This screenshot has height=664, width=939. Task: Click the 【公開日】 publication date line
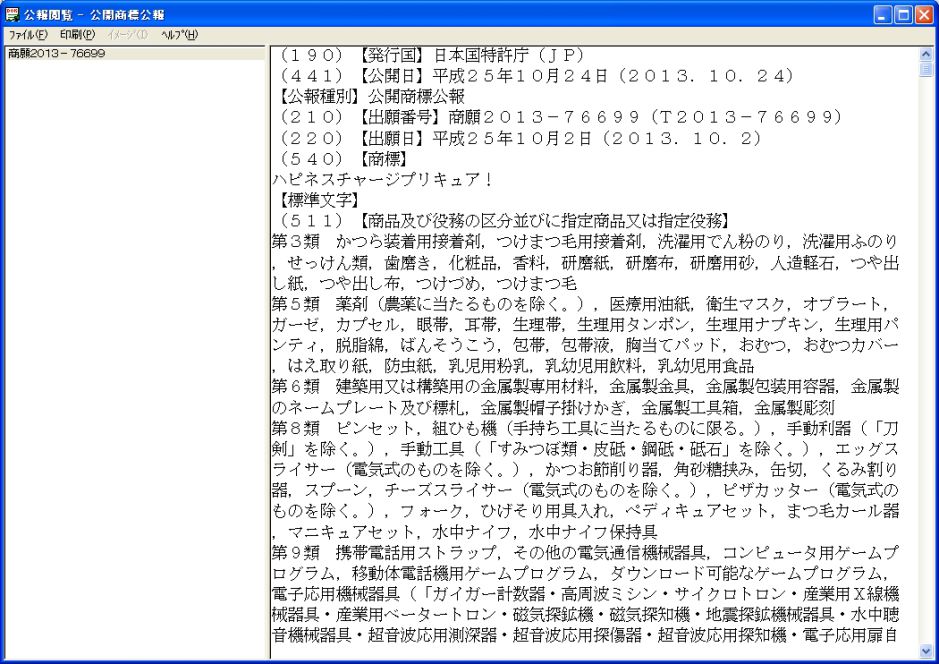pos(537,75)
